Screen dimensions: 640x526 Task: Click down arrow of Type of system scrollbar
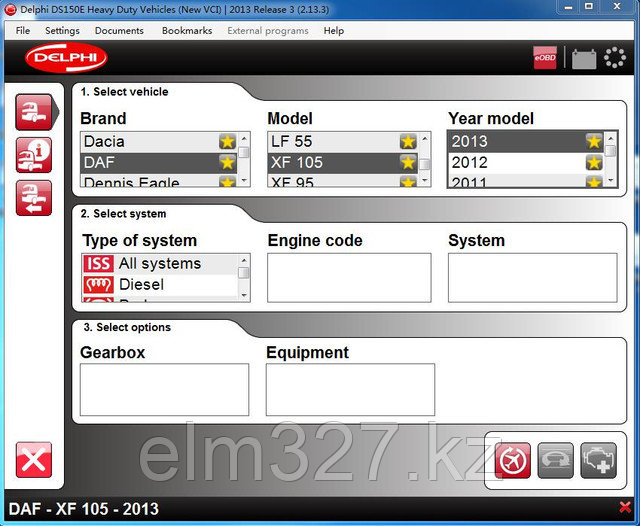[x=244, y=295]
